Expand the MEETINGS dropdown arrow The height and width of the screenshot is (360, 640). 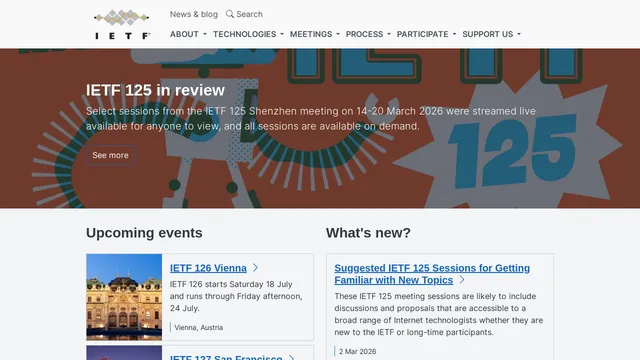[x=338, y=34]
